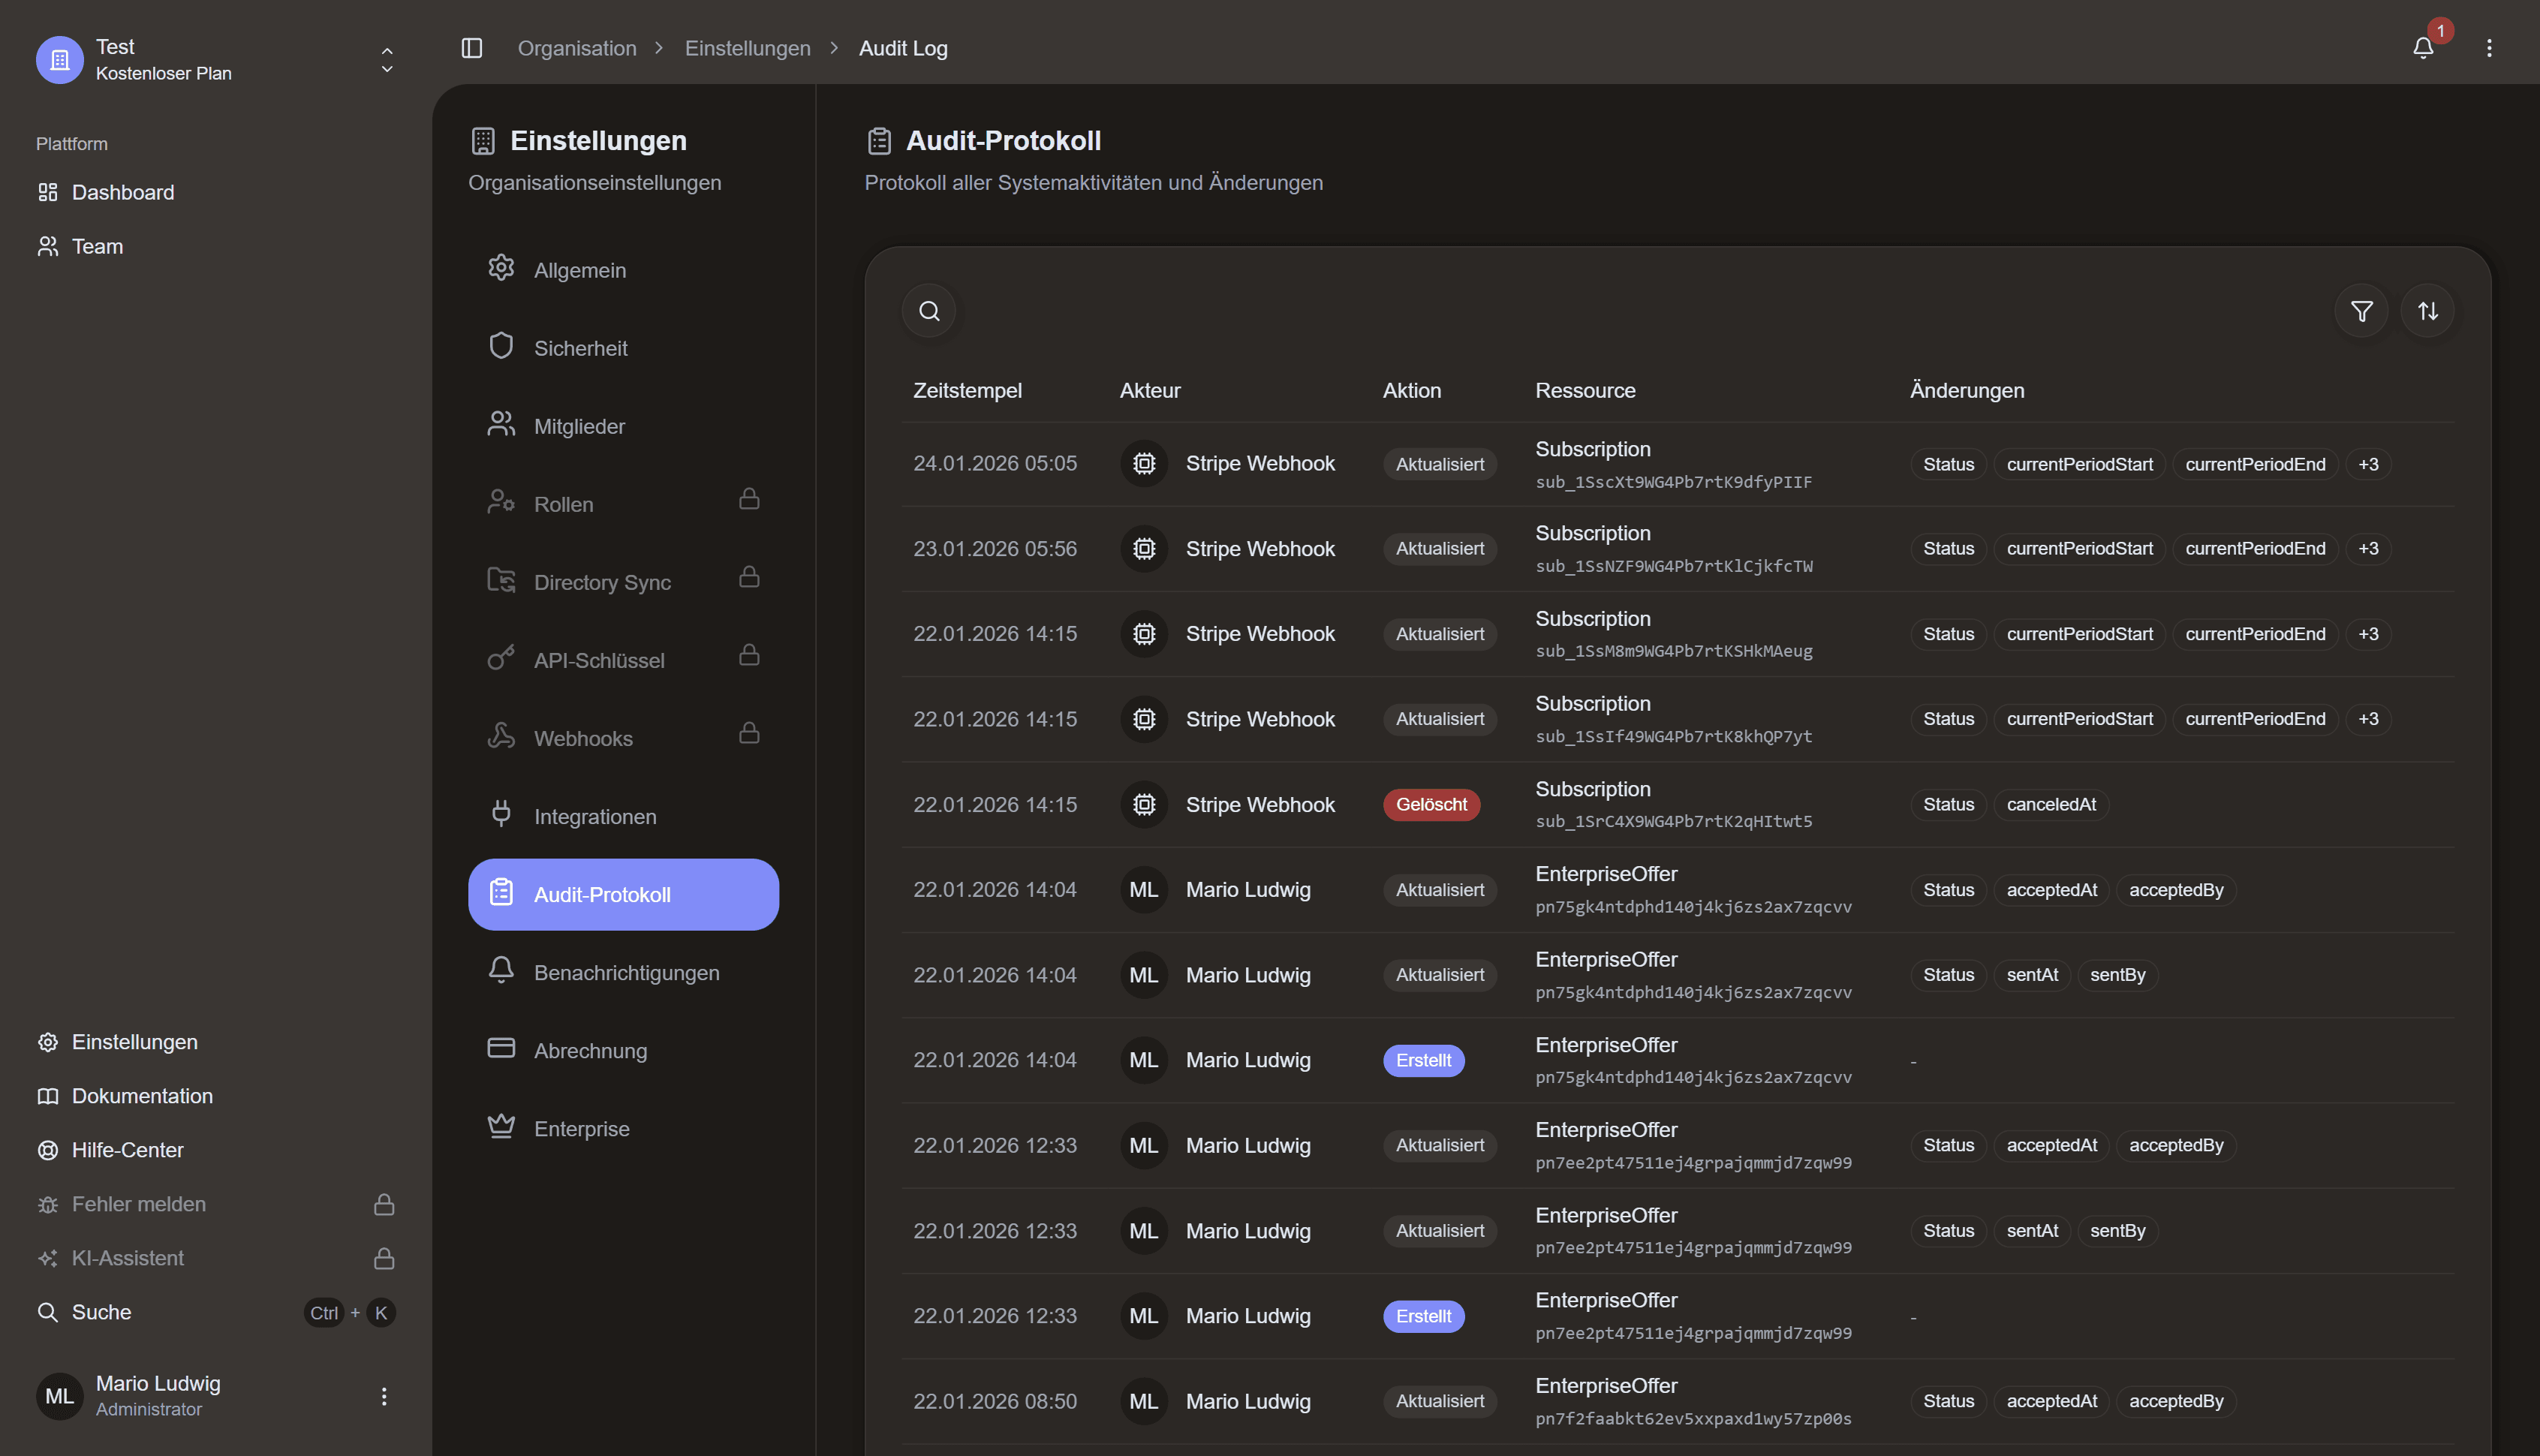Click Einstellungen in the breadcrumb
Screen dimensions: 2540x1456
747,47
